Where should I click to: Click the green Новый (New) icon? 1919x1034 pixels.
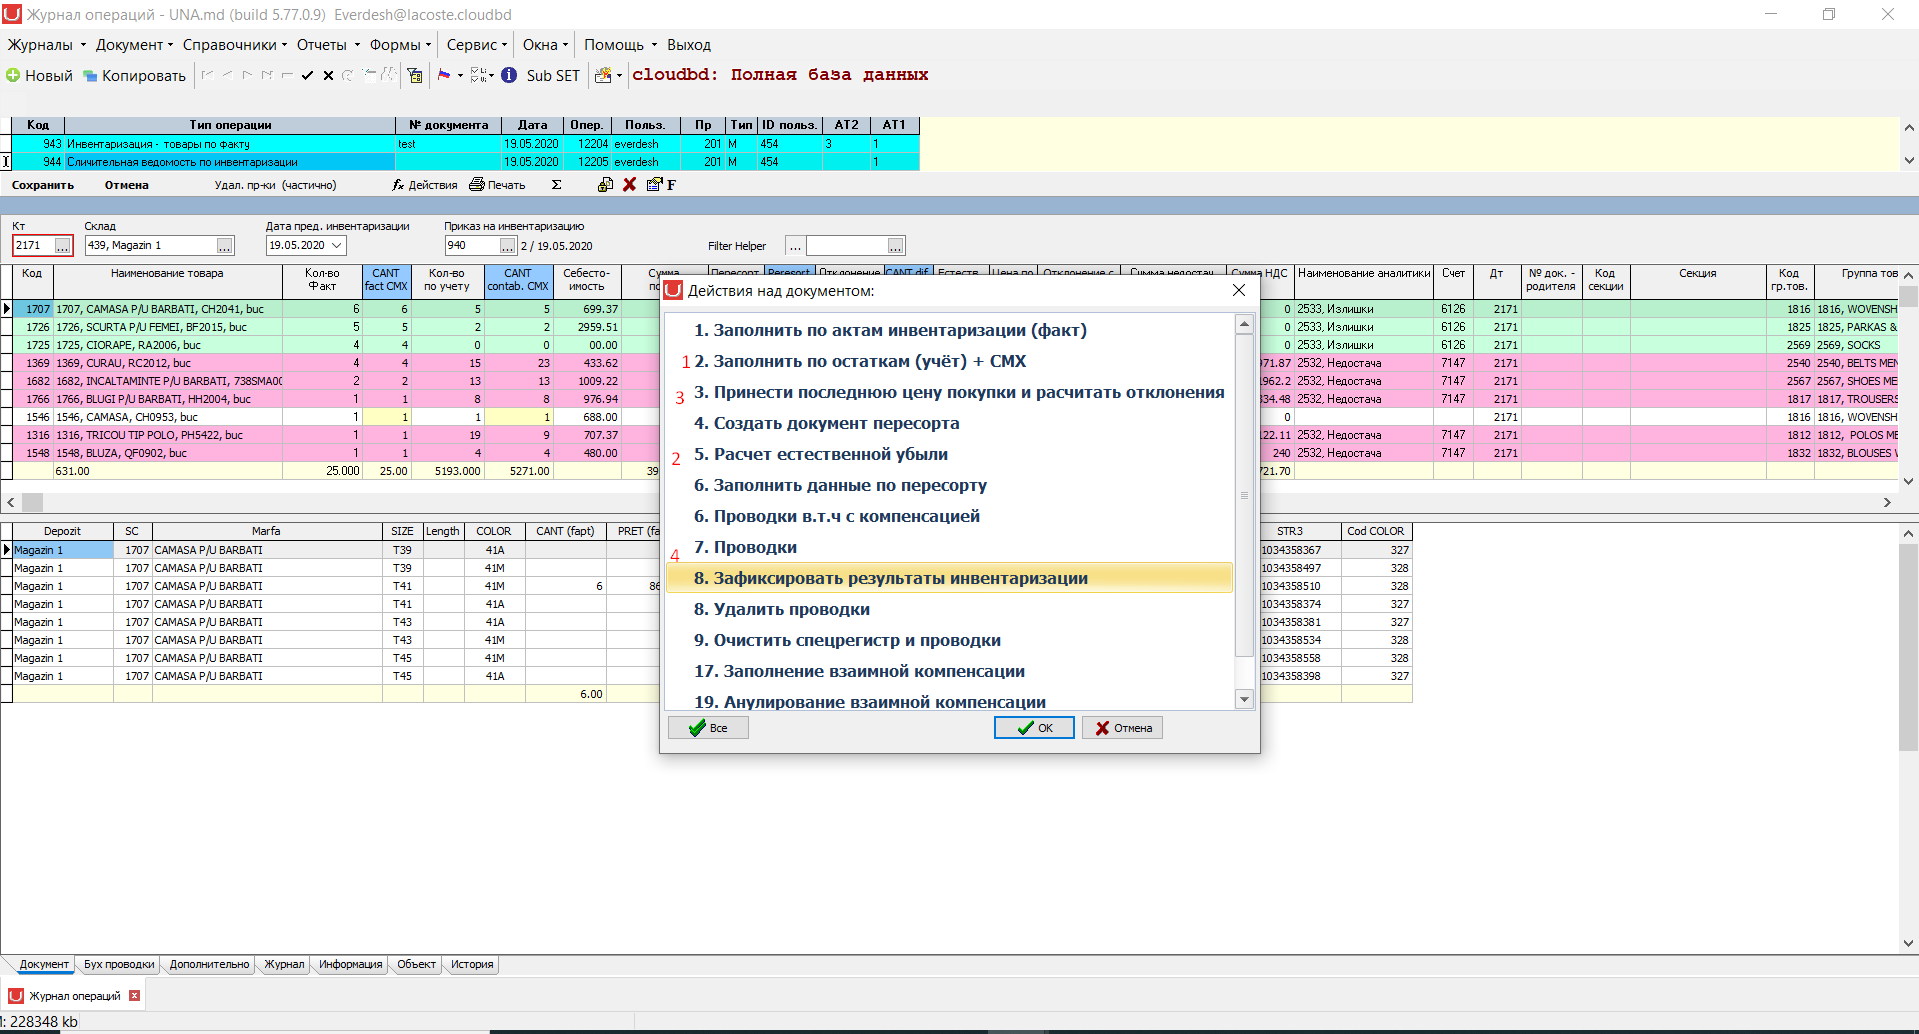coord(13,75)
